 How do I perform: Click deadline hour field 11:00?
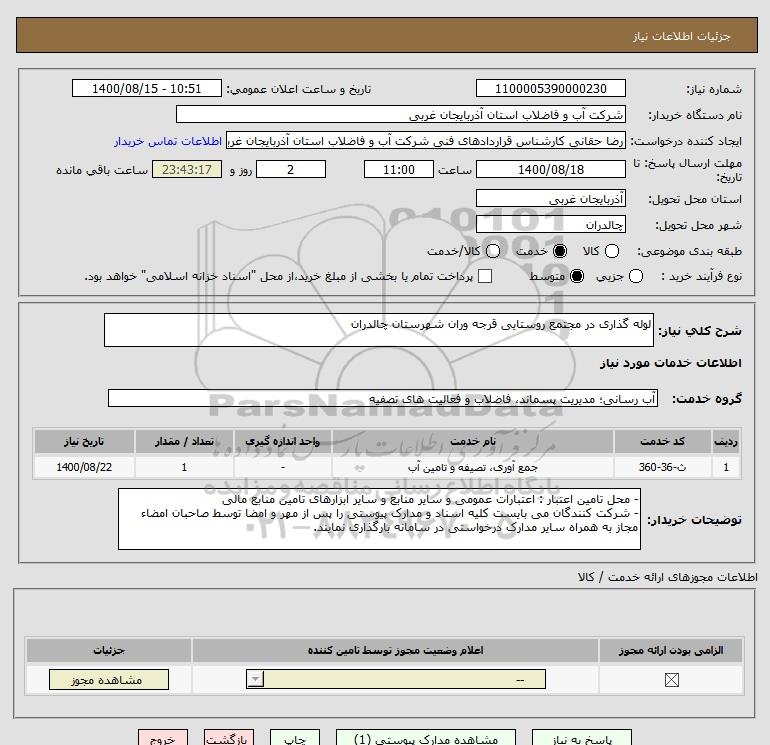point(399,169)
